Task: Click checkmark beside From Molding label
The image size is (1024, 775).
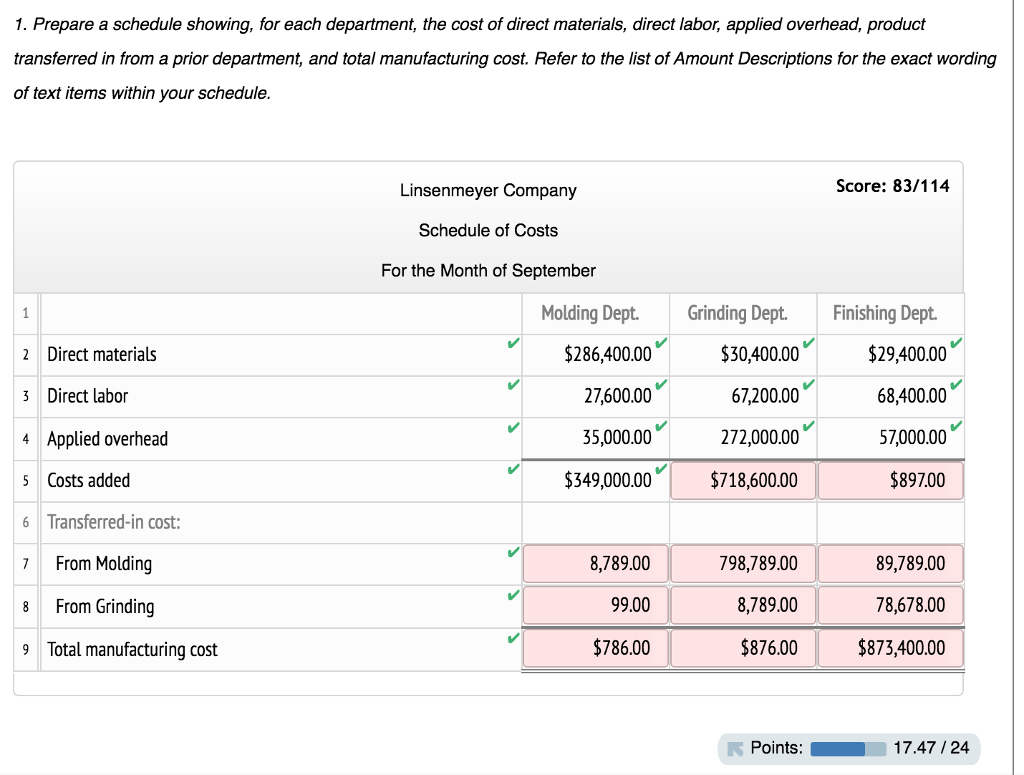Action: pos(513,552)
